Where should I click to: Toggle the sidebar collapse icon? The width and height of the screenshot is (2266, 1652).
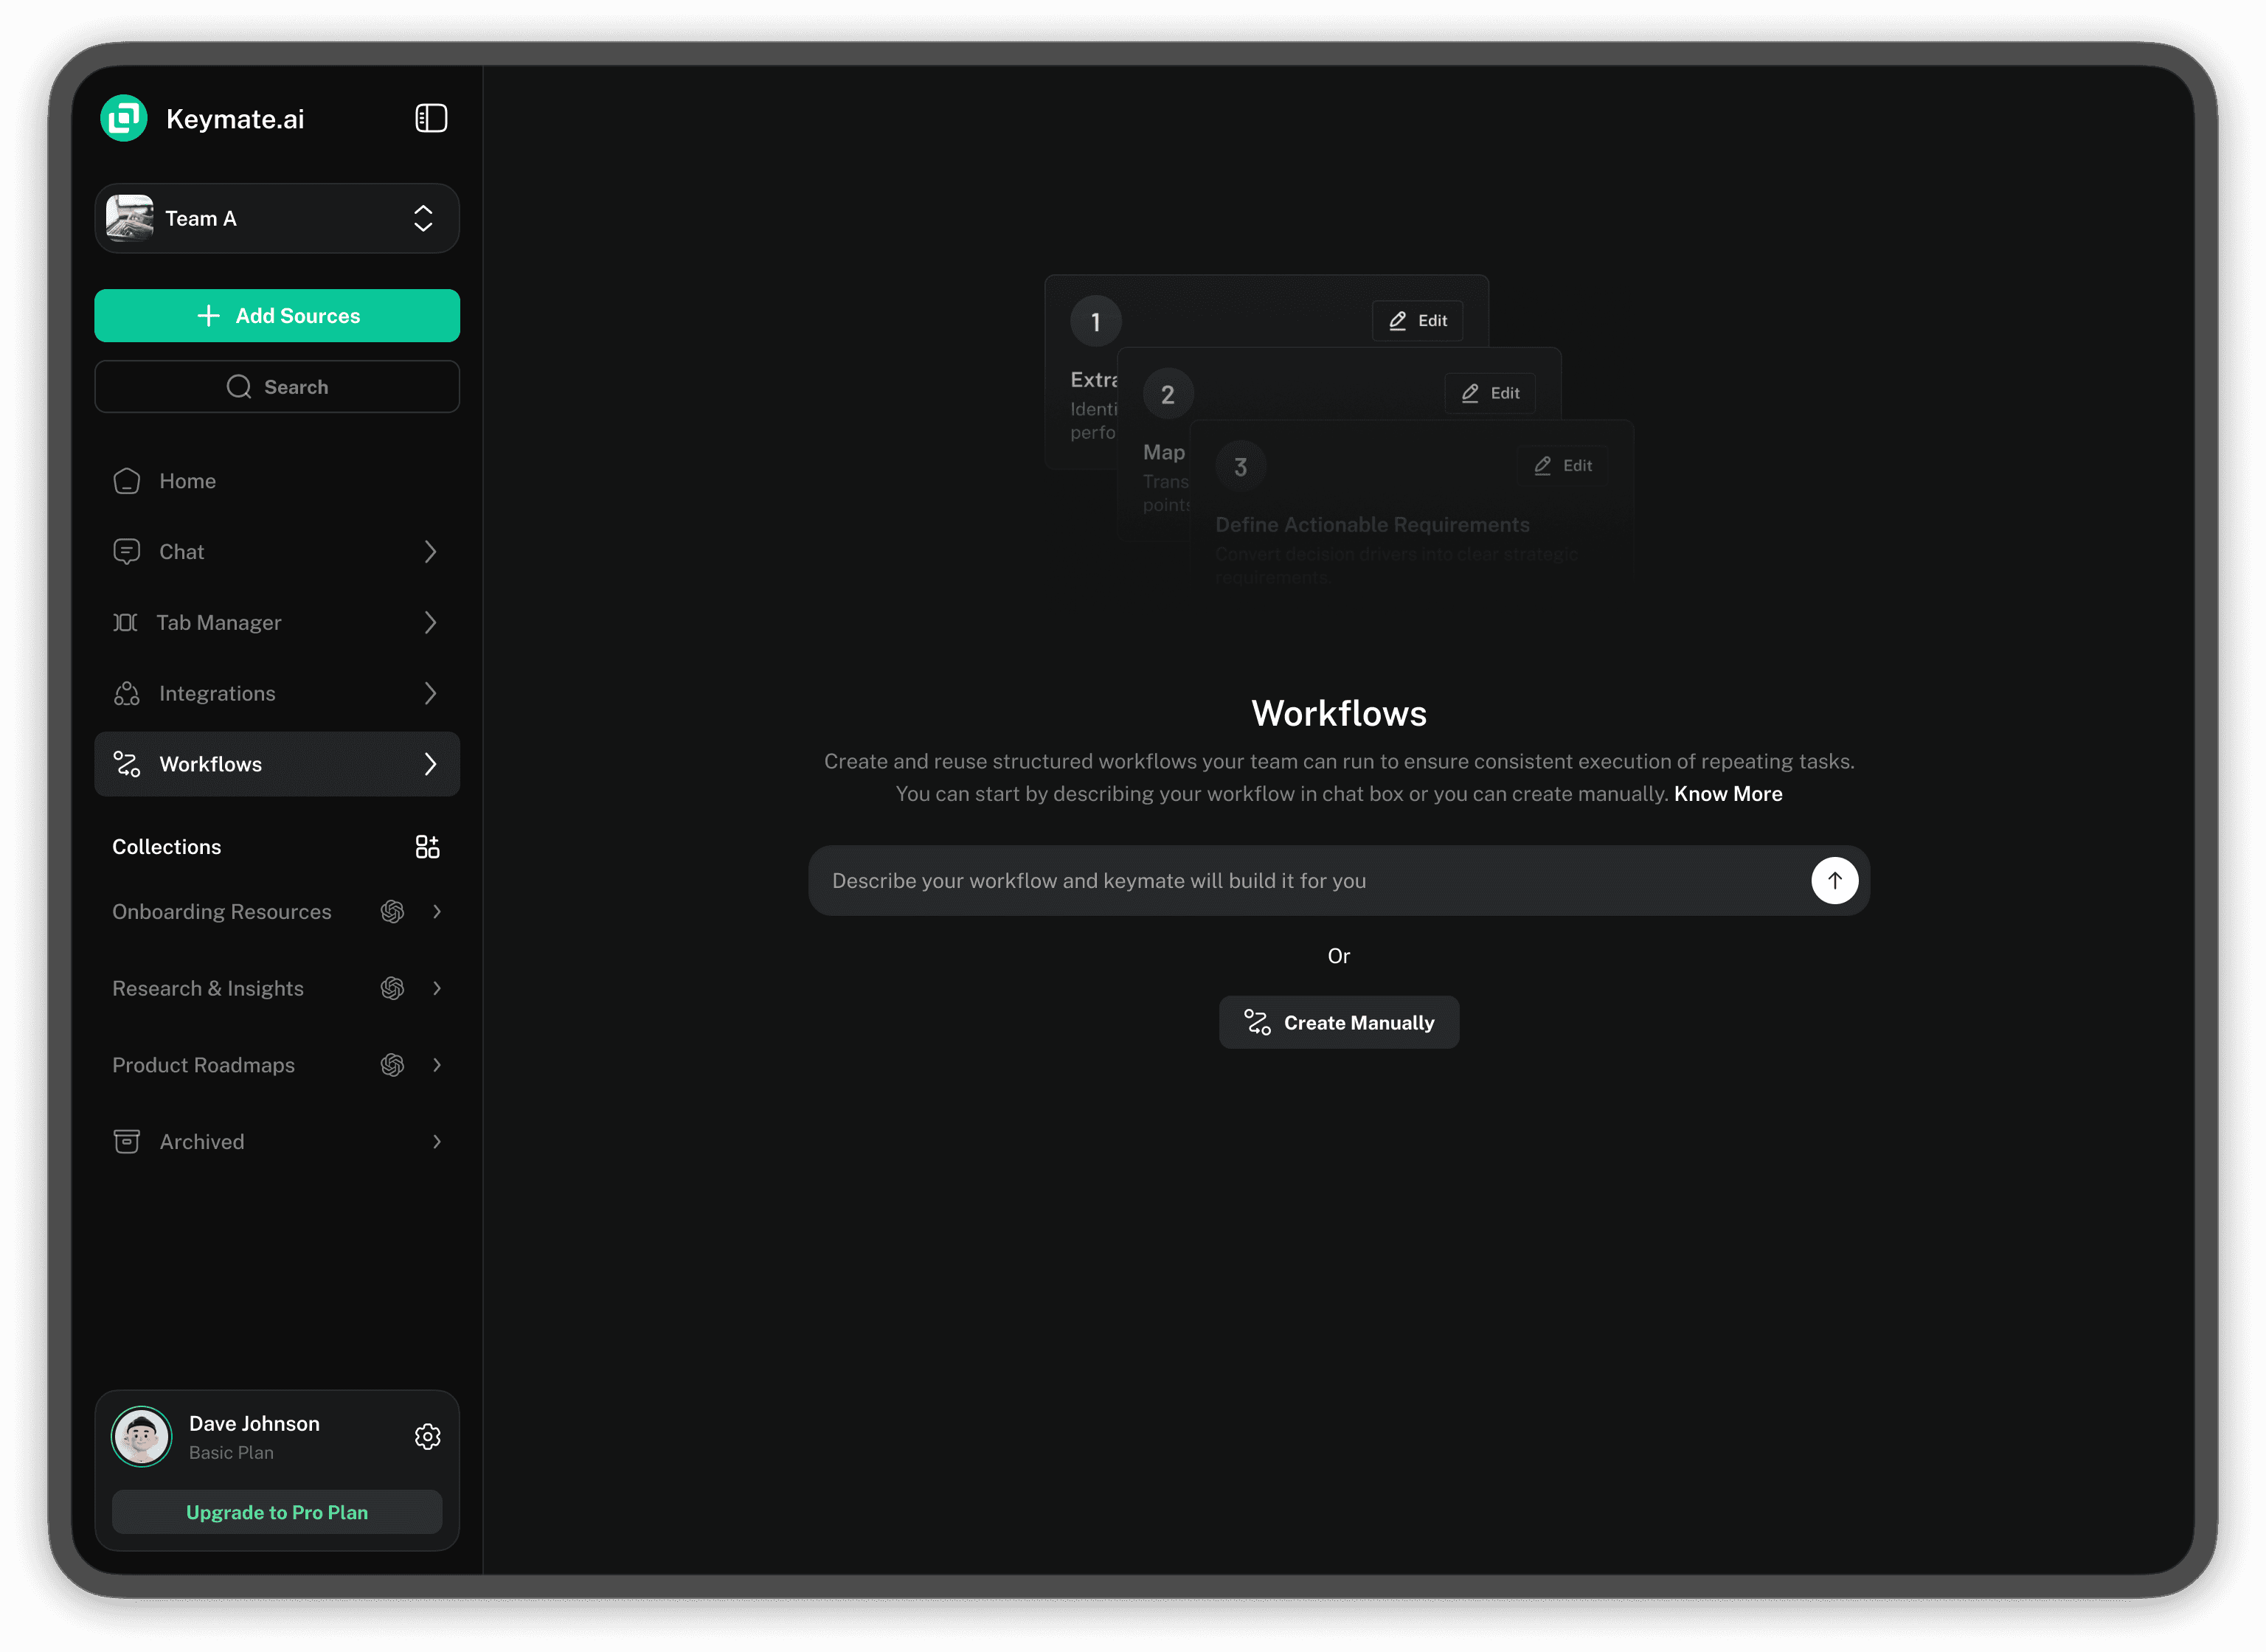point(431,118)
